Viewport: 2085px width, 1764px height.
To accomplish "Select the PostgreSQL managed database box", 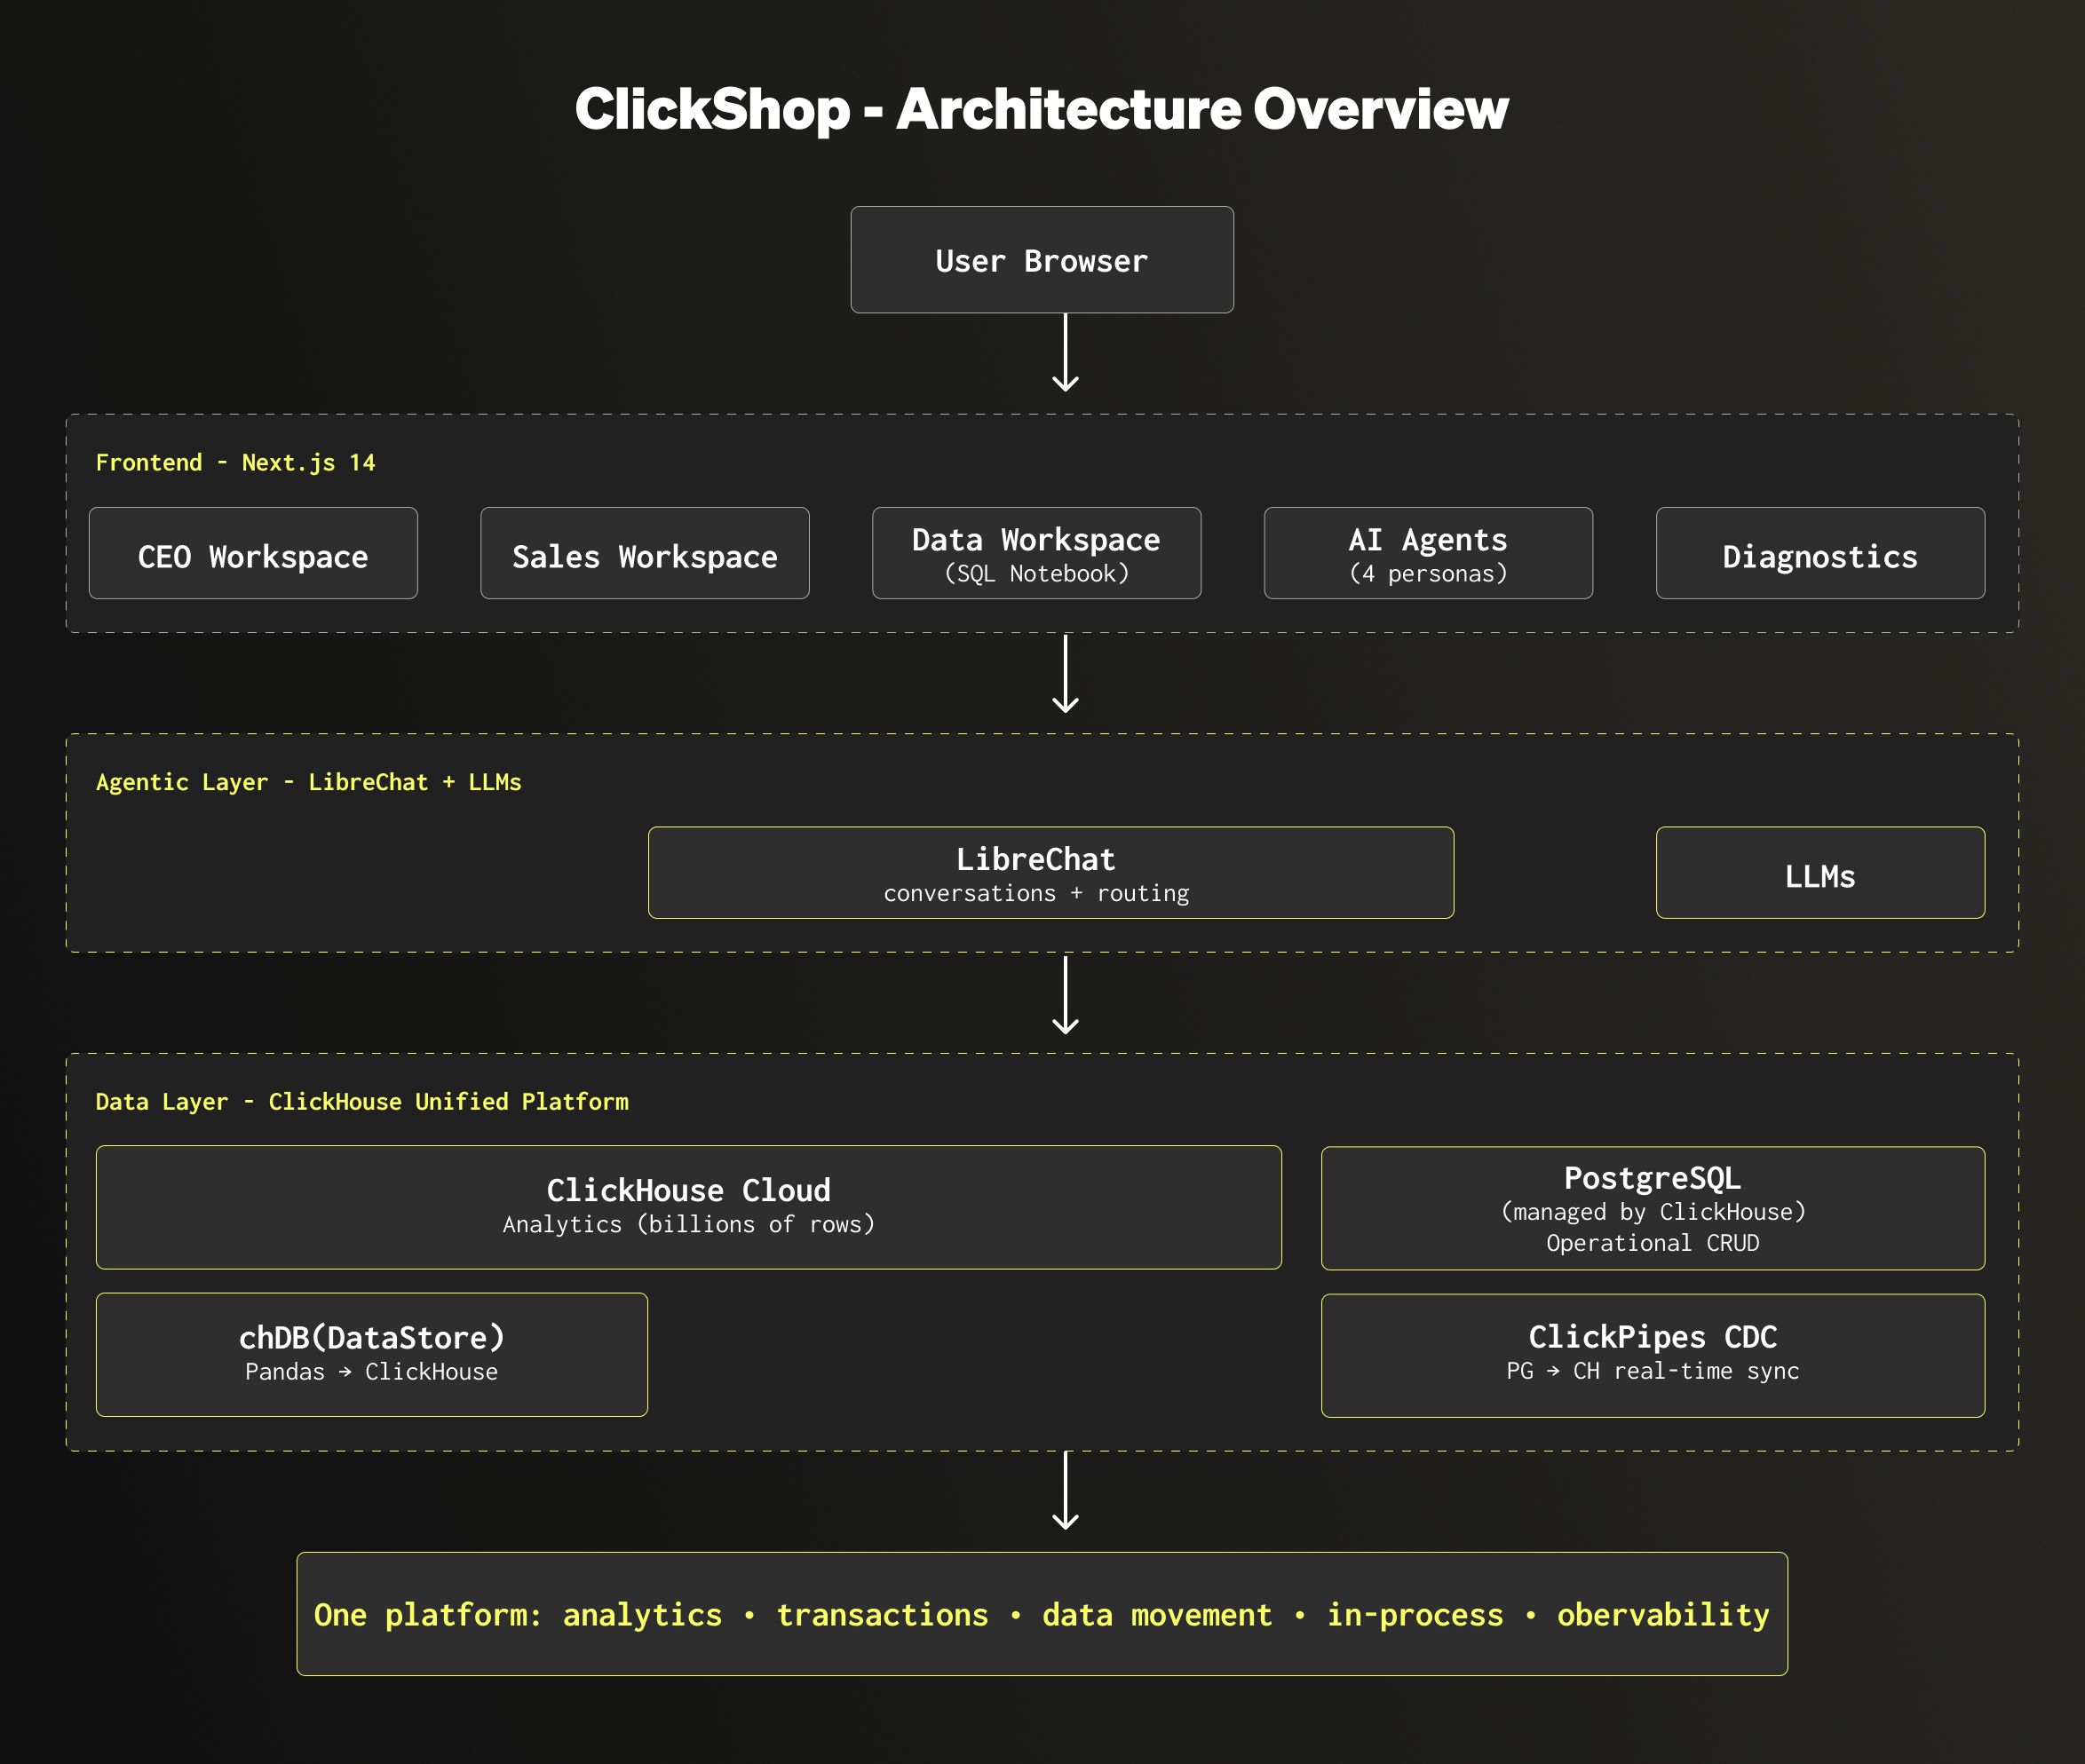I will coord(1652,1208).
